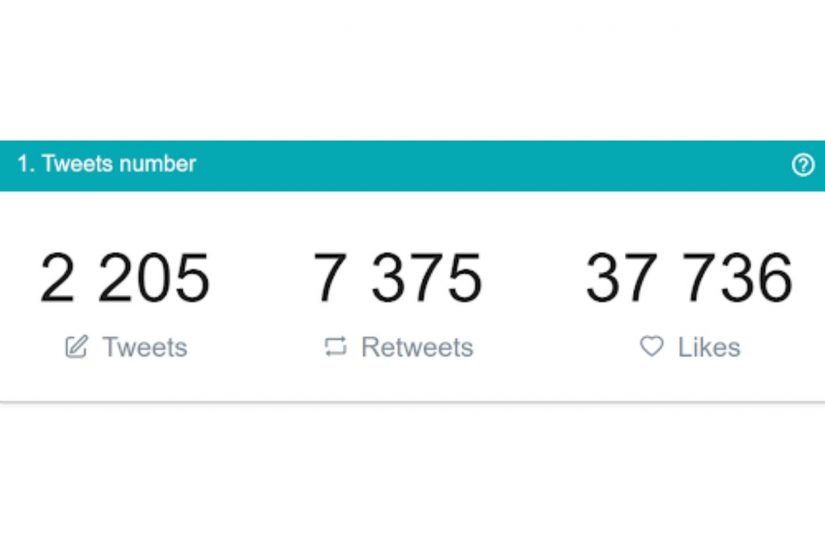Click the 2 205 tweets count
This screenshot has height=548, width=825.
125,279
